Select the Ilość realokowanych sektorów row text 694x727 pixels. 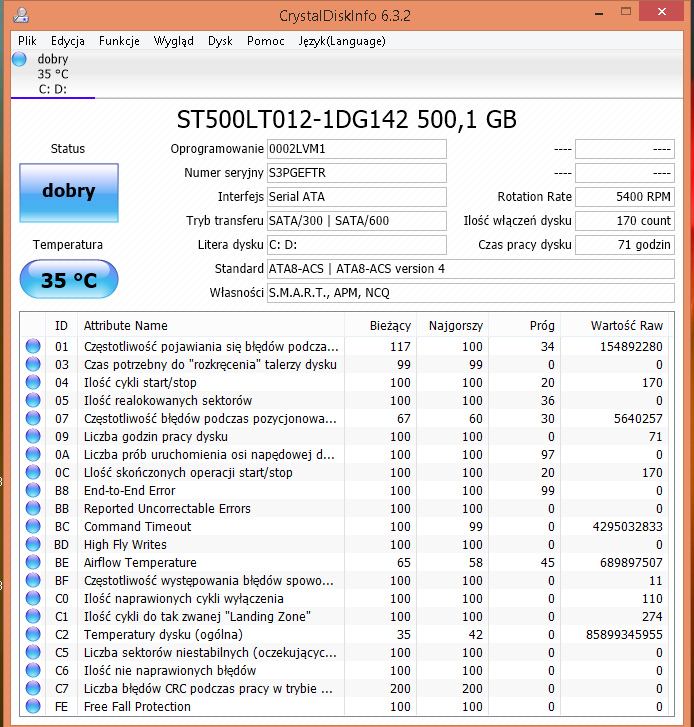(x=168, y=400)
